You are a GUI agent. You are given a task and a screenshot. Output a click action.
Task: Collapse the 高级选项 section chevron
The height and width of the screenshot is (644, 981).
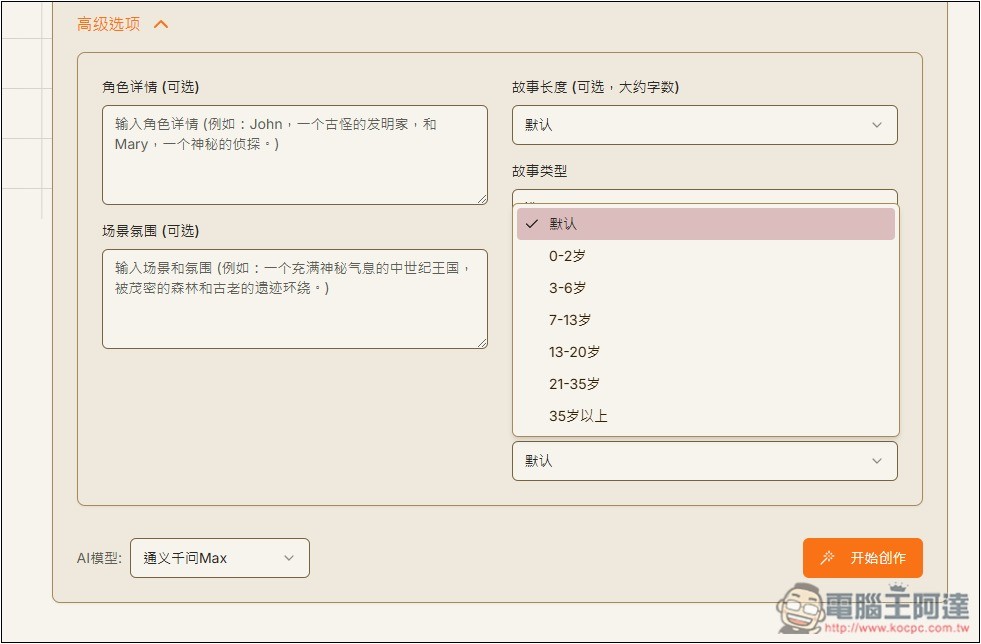[x=161, y=24]
